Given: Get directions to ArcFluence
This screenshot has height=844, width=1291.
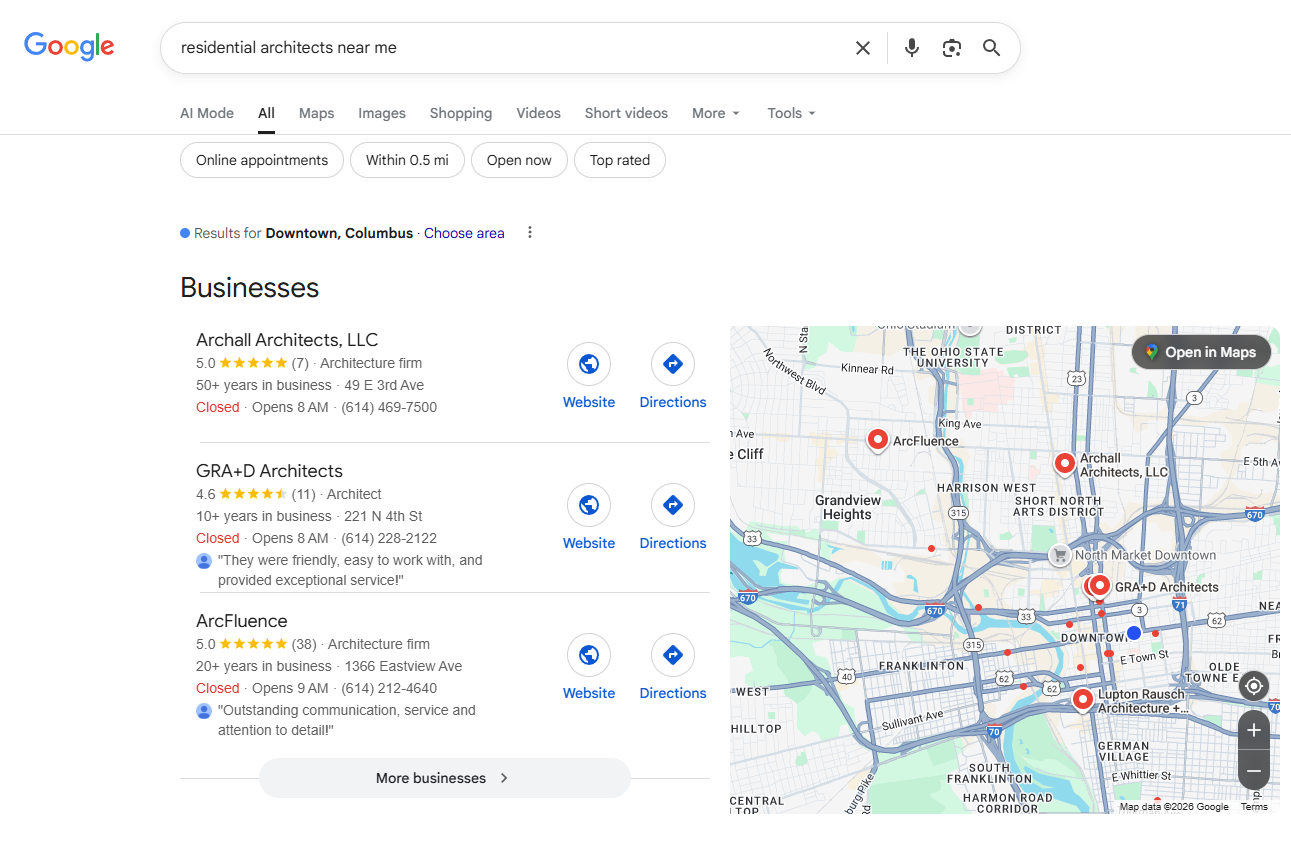Looking at the screenshot, I should pyautogui.click(x=673, y=656).
